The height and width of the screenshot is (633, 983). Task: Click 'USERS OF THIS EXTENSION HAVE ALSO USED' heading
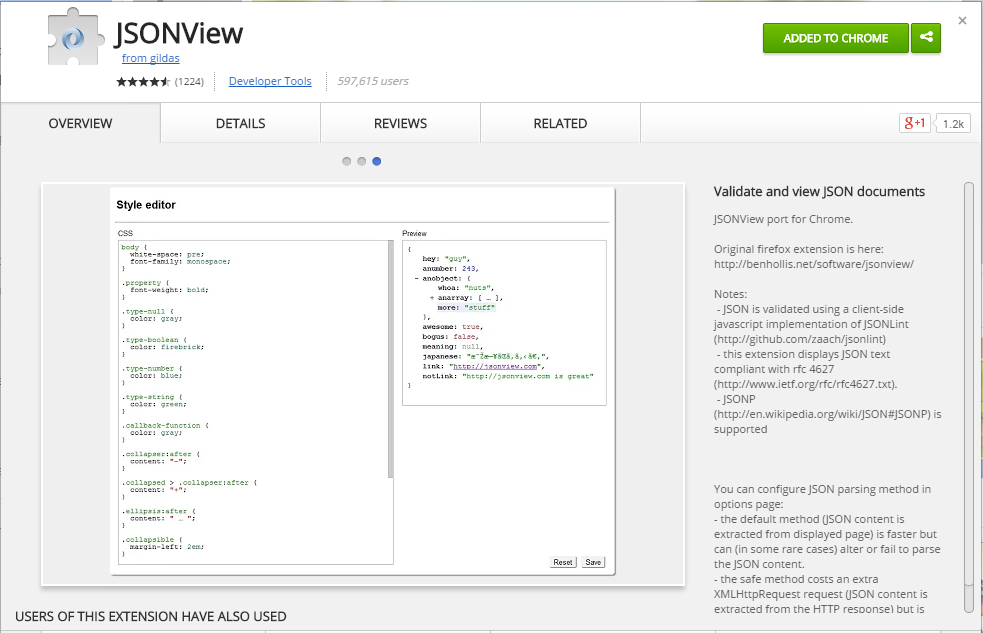click(151, 617)
